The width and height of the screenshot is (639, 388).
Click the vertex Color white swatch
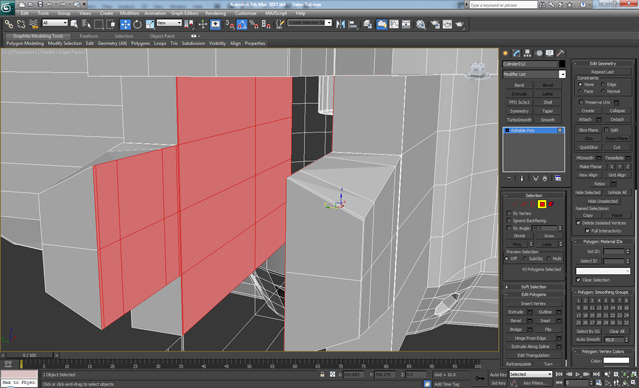[x=616, y=361]
